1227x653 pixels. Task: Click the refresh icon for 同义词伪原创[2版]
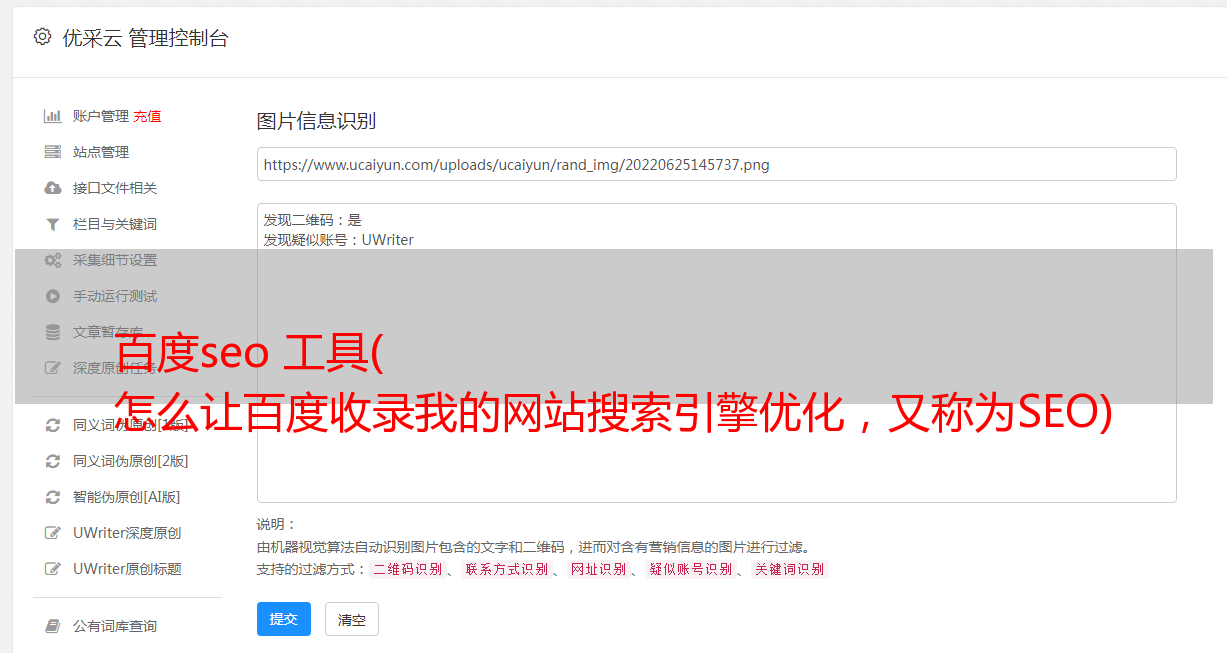pos(53,461)
